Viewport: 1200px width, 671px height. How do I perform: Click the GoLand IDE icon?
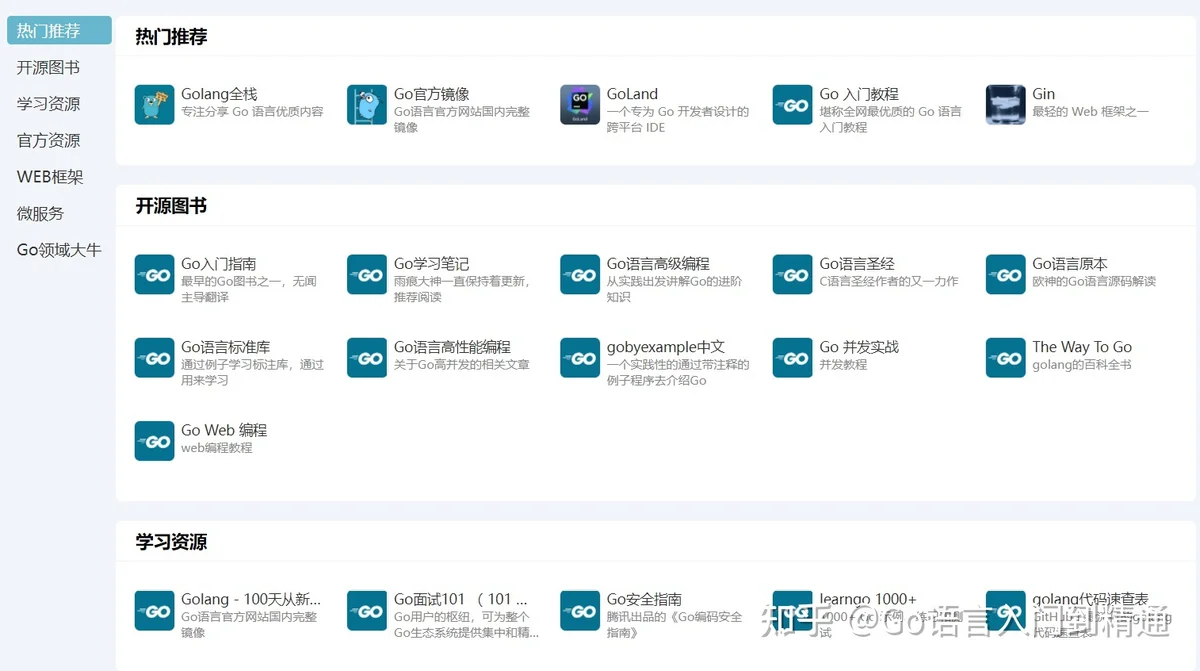click(x=580, y=105)
